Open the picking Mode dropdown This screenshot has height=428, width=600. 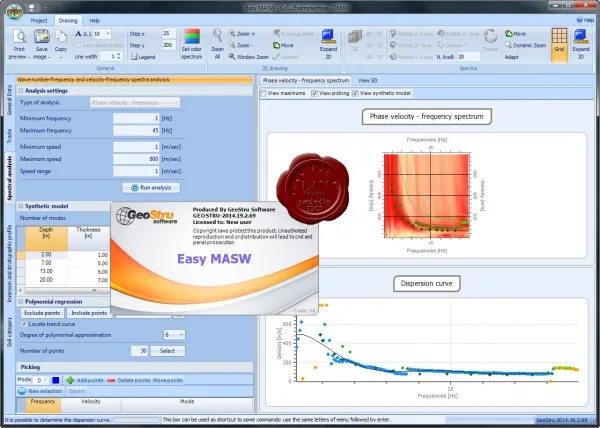pyautogui.click(x=41, y=380)
